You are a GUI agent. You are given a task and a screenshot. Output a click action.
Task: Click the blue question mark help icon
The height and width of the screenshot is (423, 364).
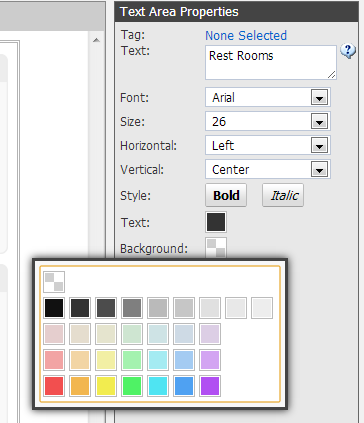click(348, 51)
